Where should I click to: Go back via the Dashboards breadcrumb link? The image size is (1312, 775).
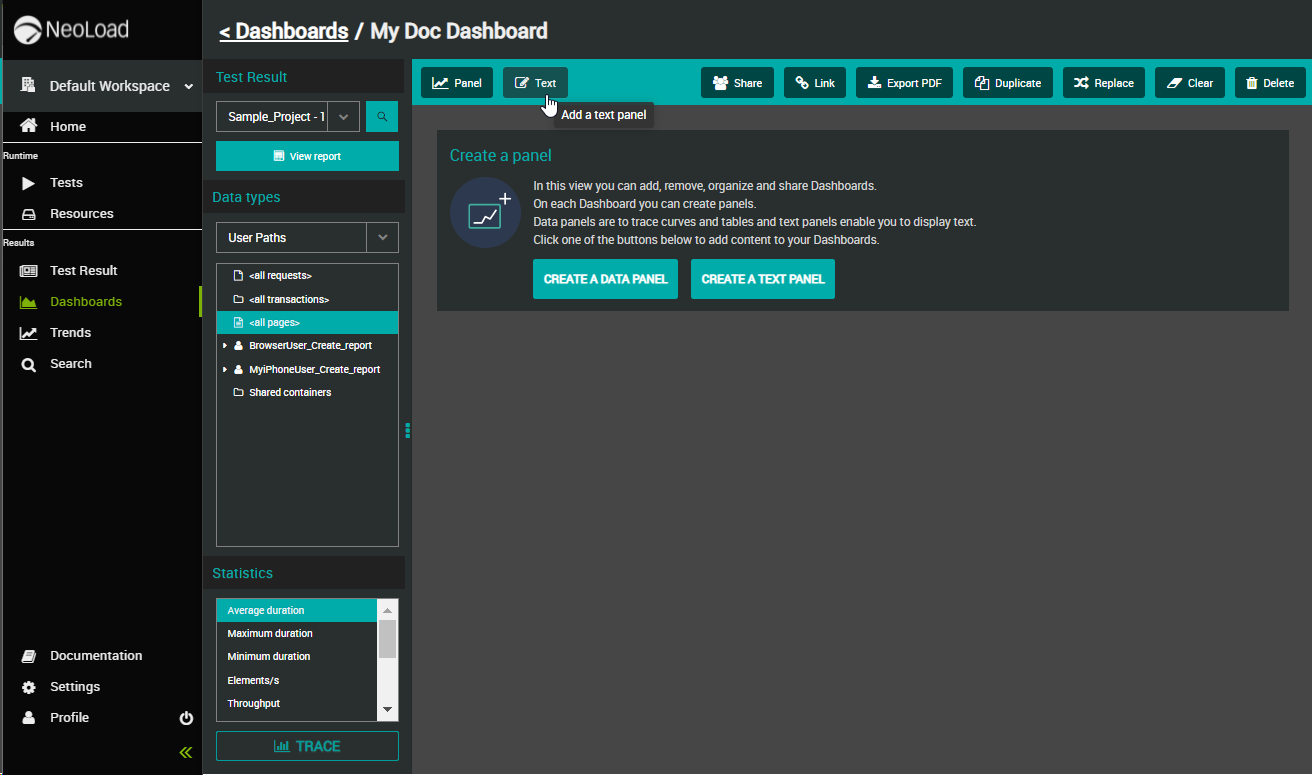tap(284, 31)
